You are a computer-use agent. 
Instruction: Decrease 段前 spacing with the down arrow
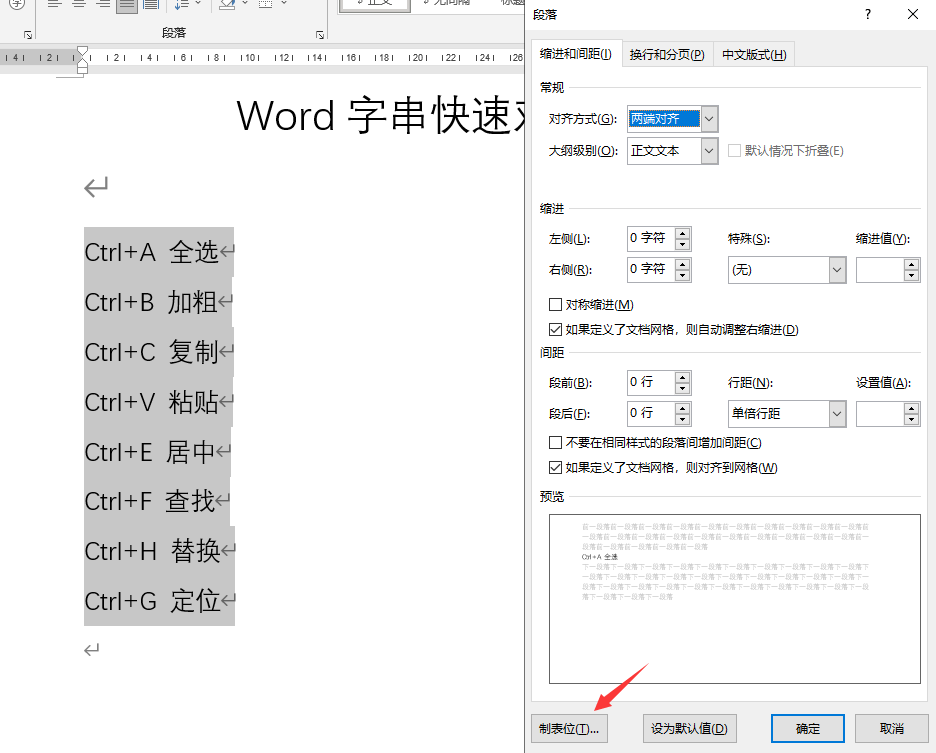[682, 388]
